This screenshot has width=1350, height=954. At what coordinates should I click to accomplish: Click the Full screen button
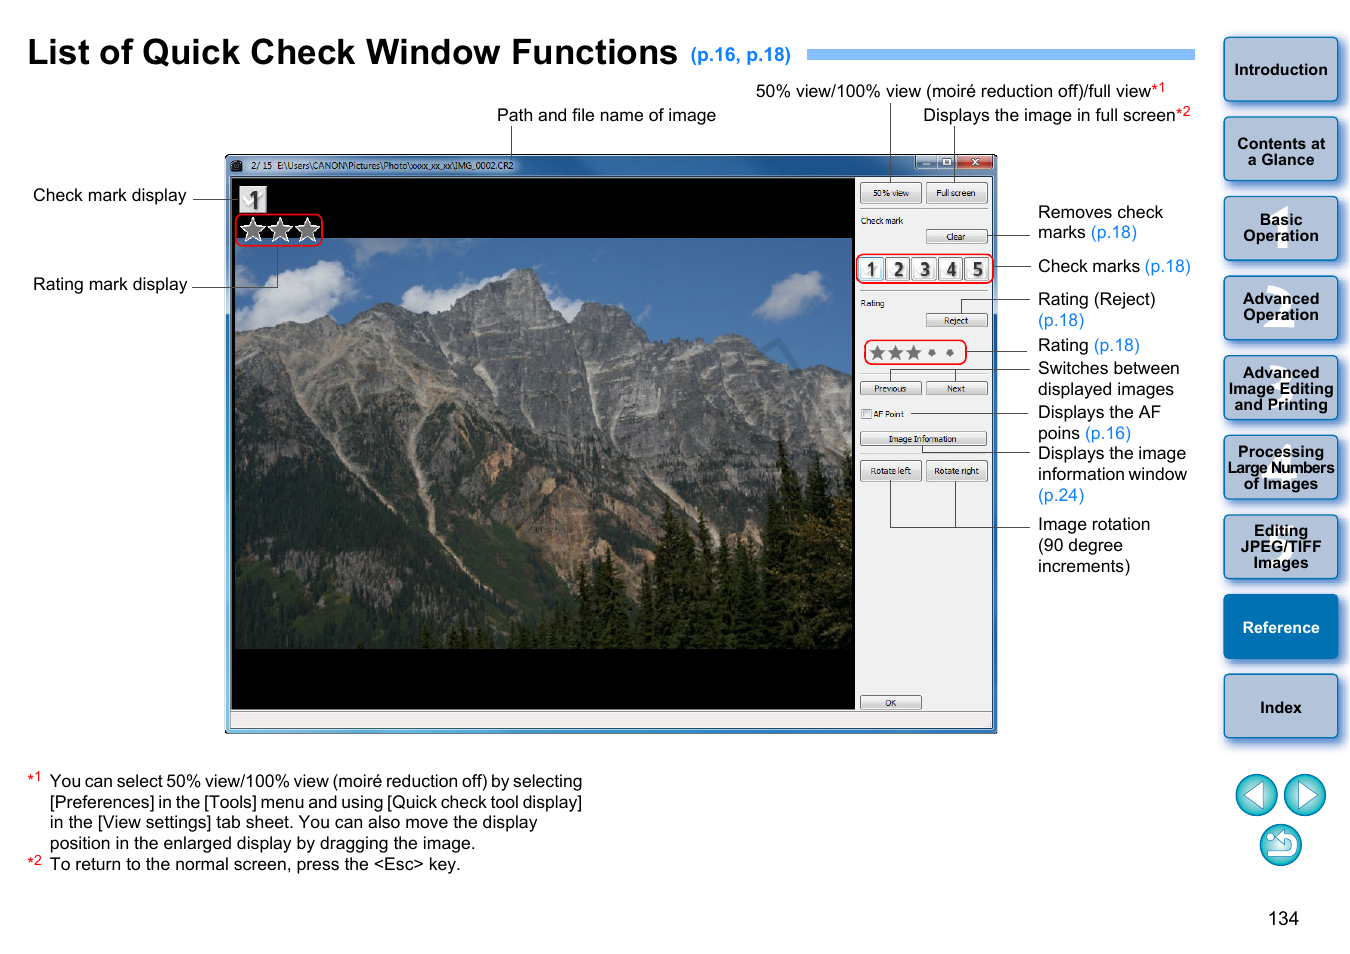tap(956, 193)
